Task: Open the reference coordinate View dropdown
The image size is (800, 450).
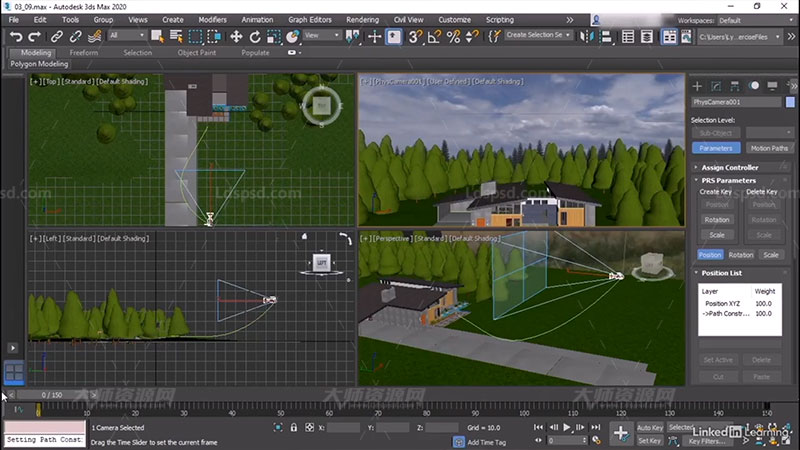Action: pyautogui.click(x=322, y=35)
